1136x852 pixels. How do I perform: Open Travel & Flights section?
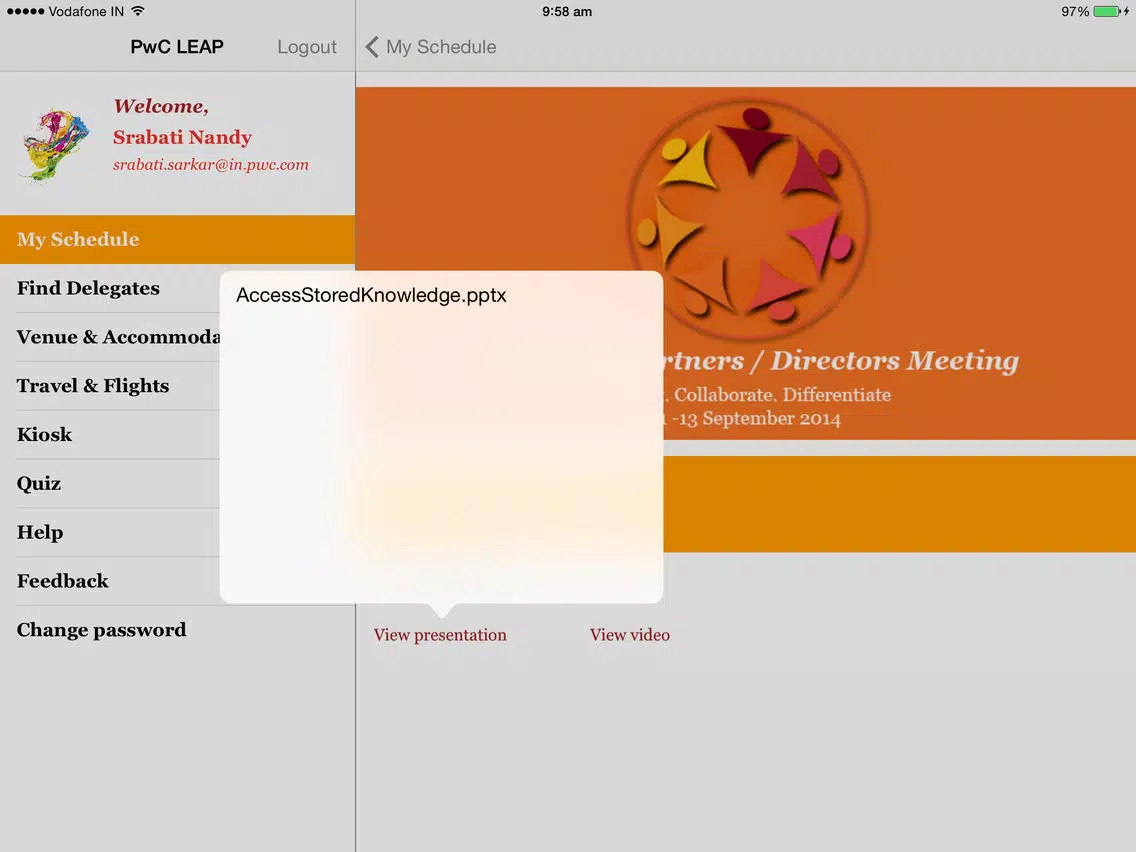110,385
